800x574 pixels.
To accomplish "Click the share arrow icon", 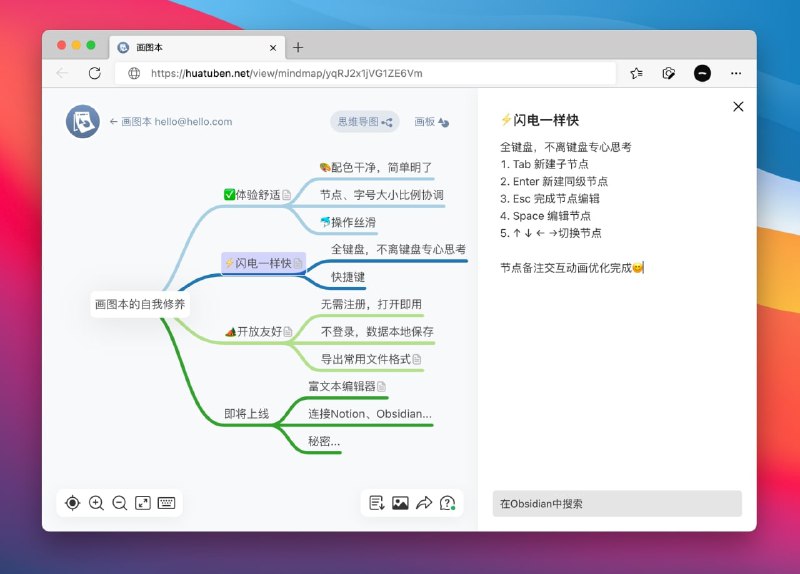I will 424,503.
